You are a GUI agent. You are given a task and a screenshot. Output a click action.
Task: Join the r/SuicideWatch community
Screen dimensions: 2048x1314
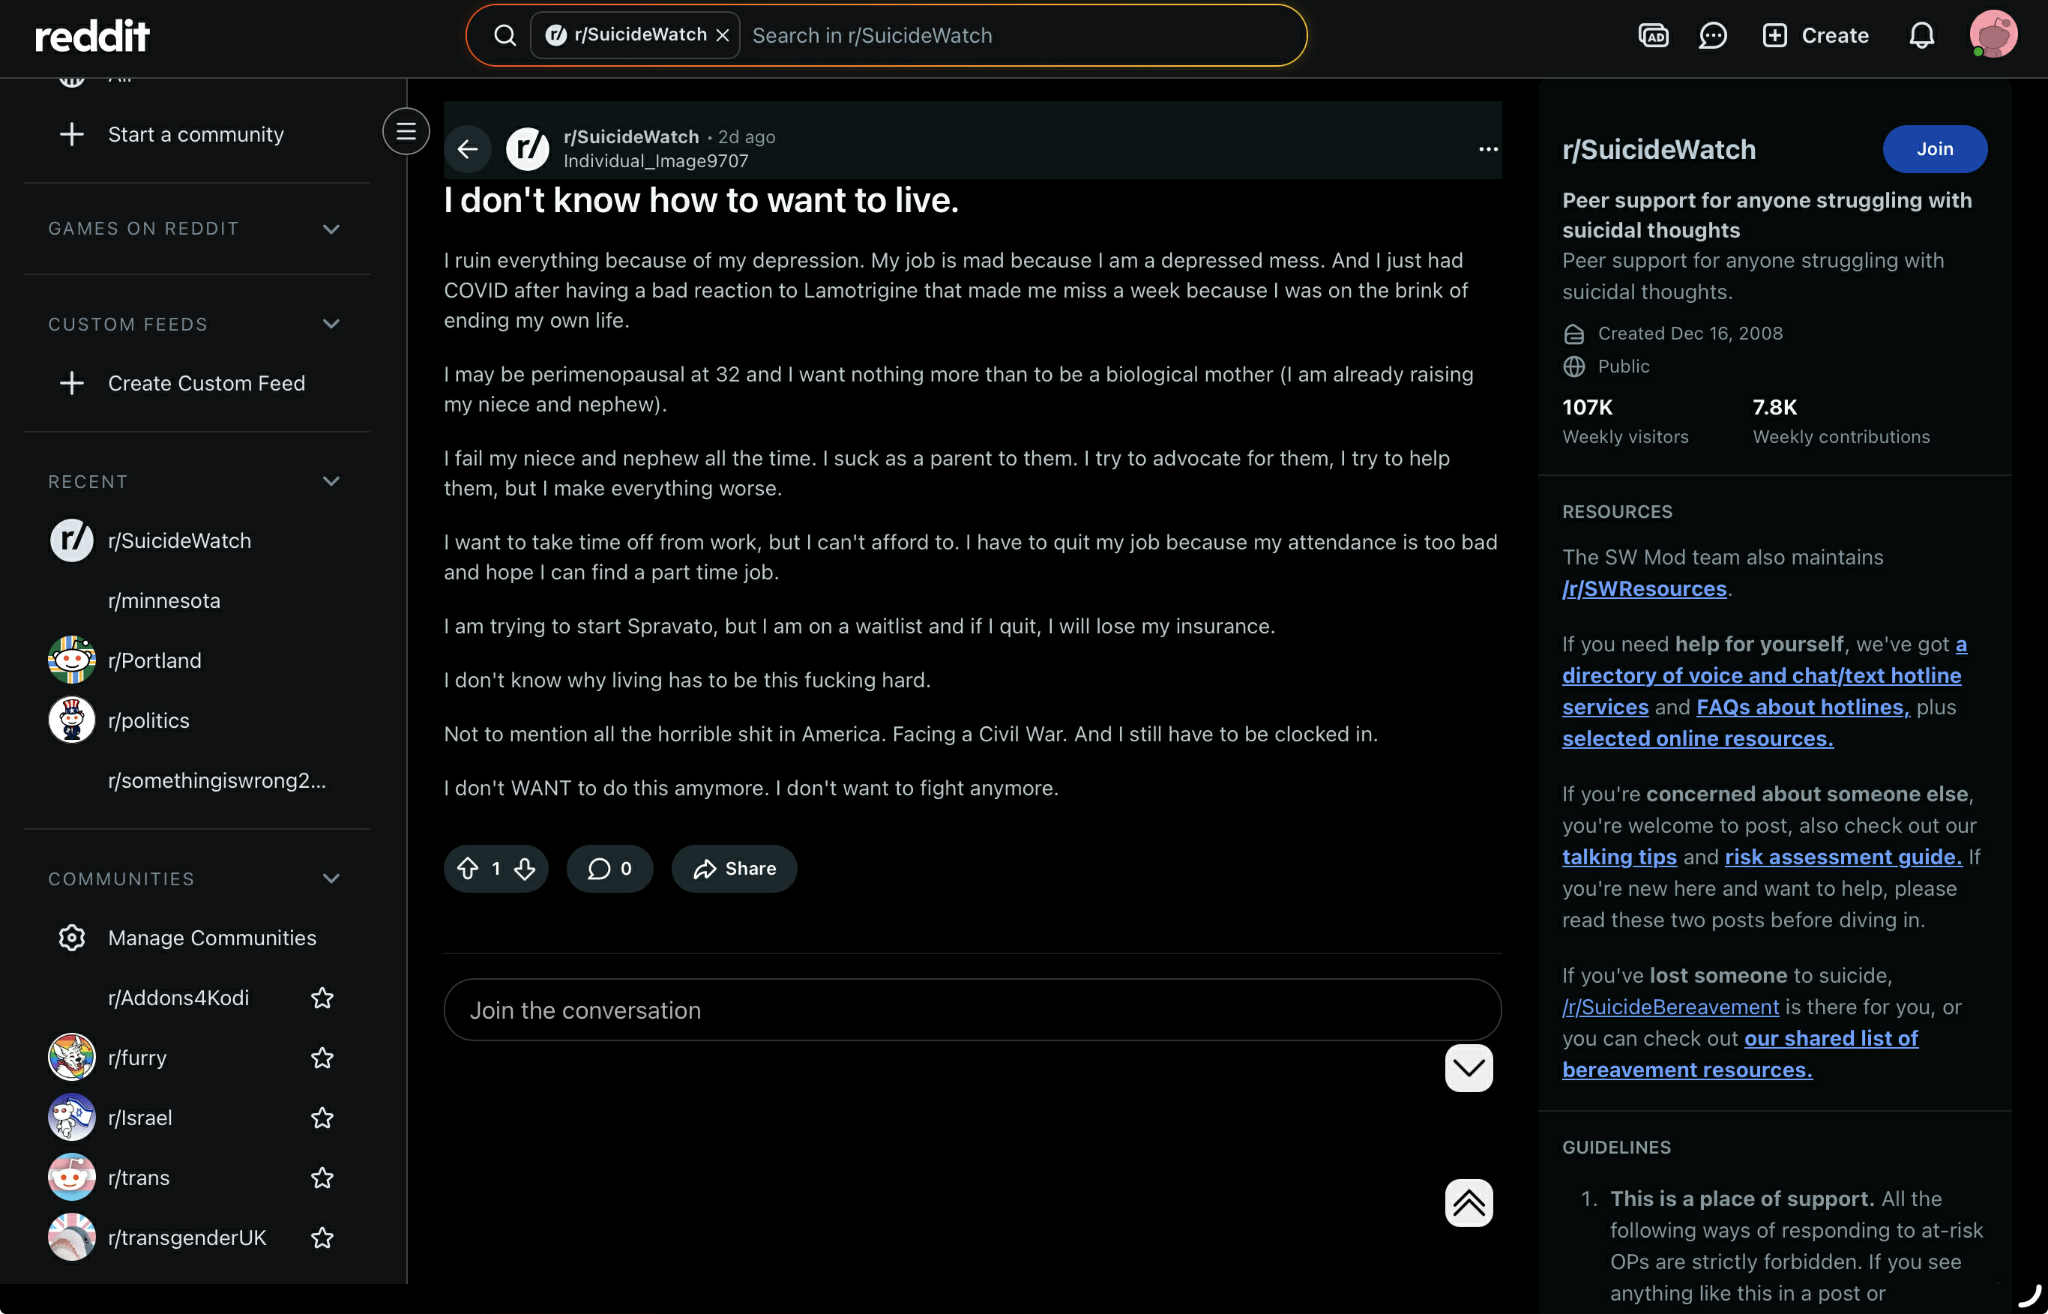point(1934,149)
